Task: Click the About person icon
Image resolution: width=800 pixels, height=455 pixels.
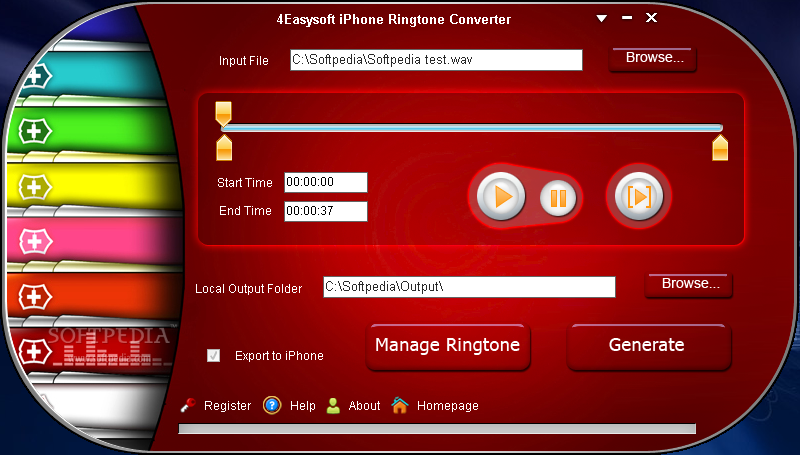Action: tap(333, 406)
